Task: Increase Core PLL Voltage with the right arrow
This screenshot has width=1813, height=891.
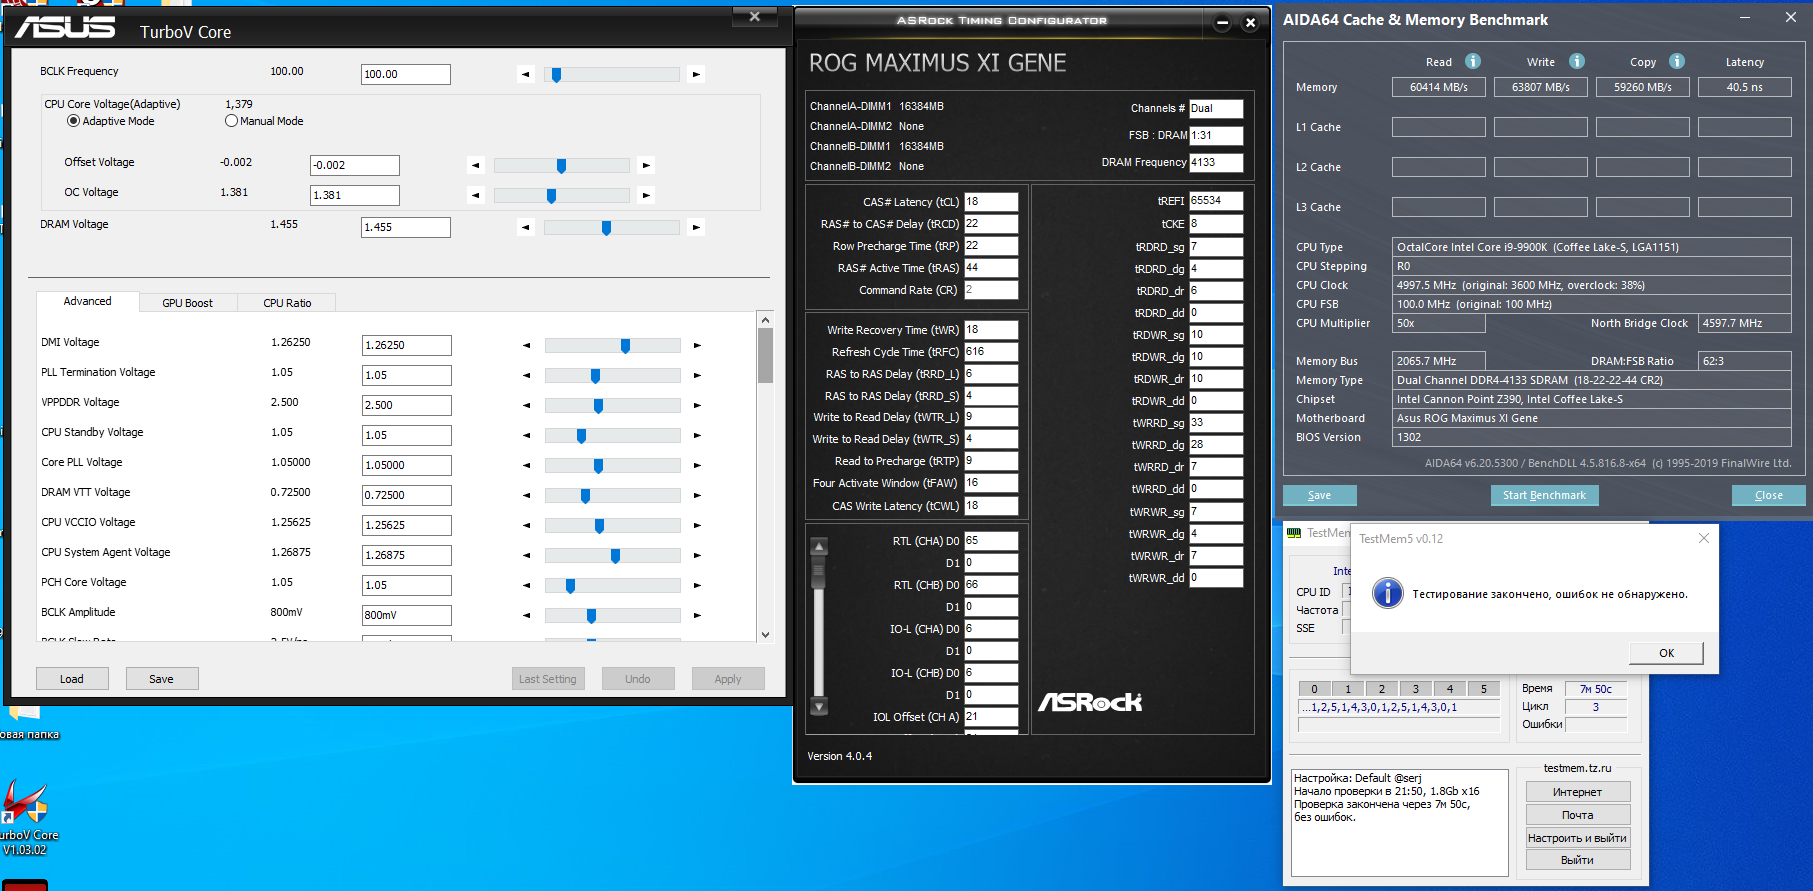Action: (697, 466)
